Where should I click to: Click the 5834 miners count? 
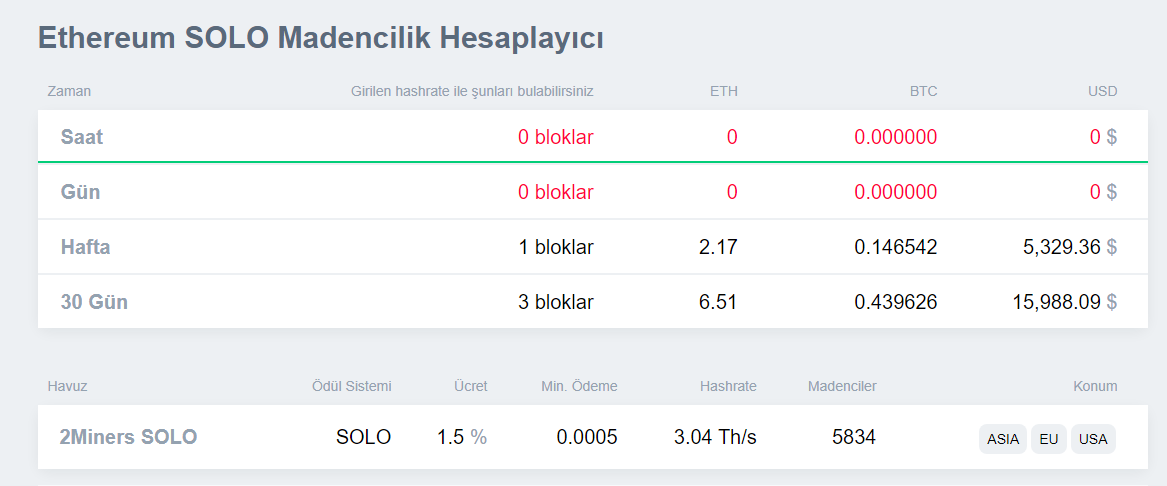(854, 437)
